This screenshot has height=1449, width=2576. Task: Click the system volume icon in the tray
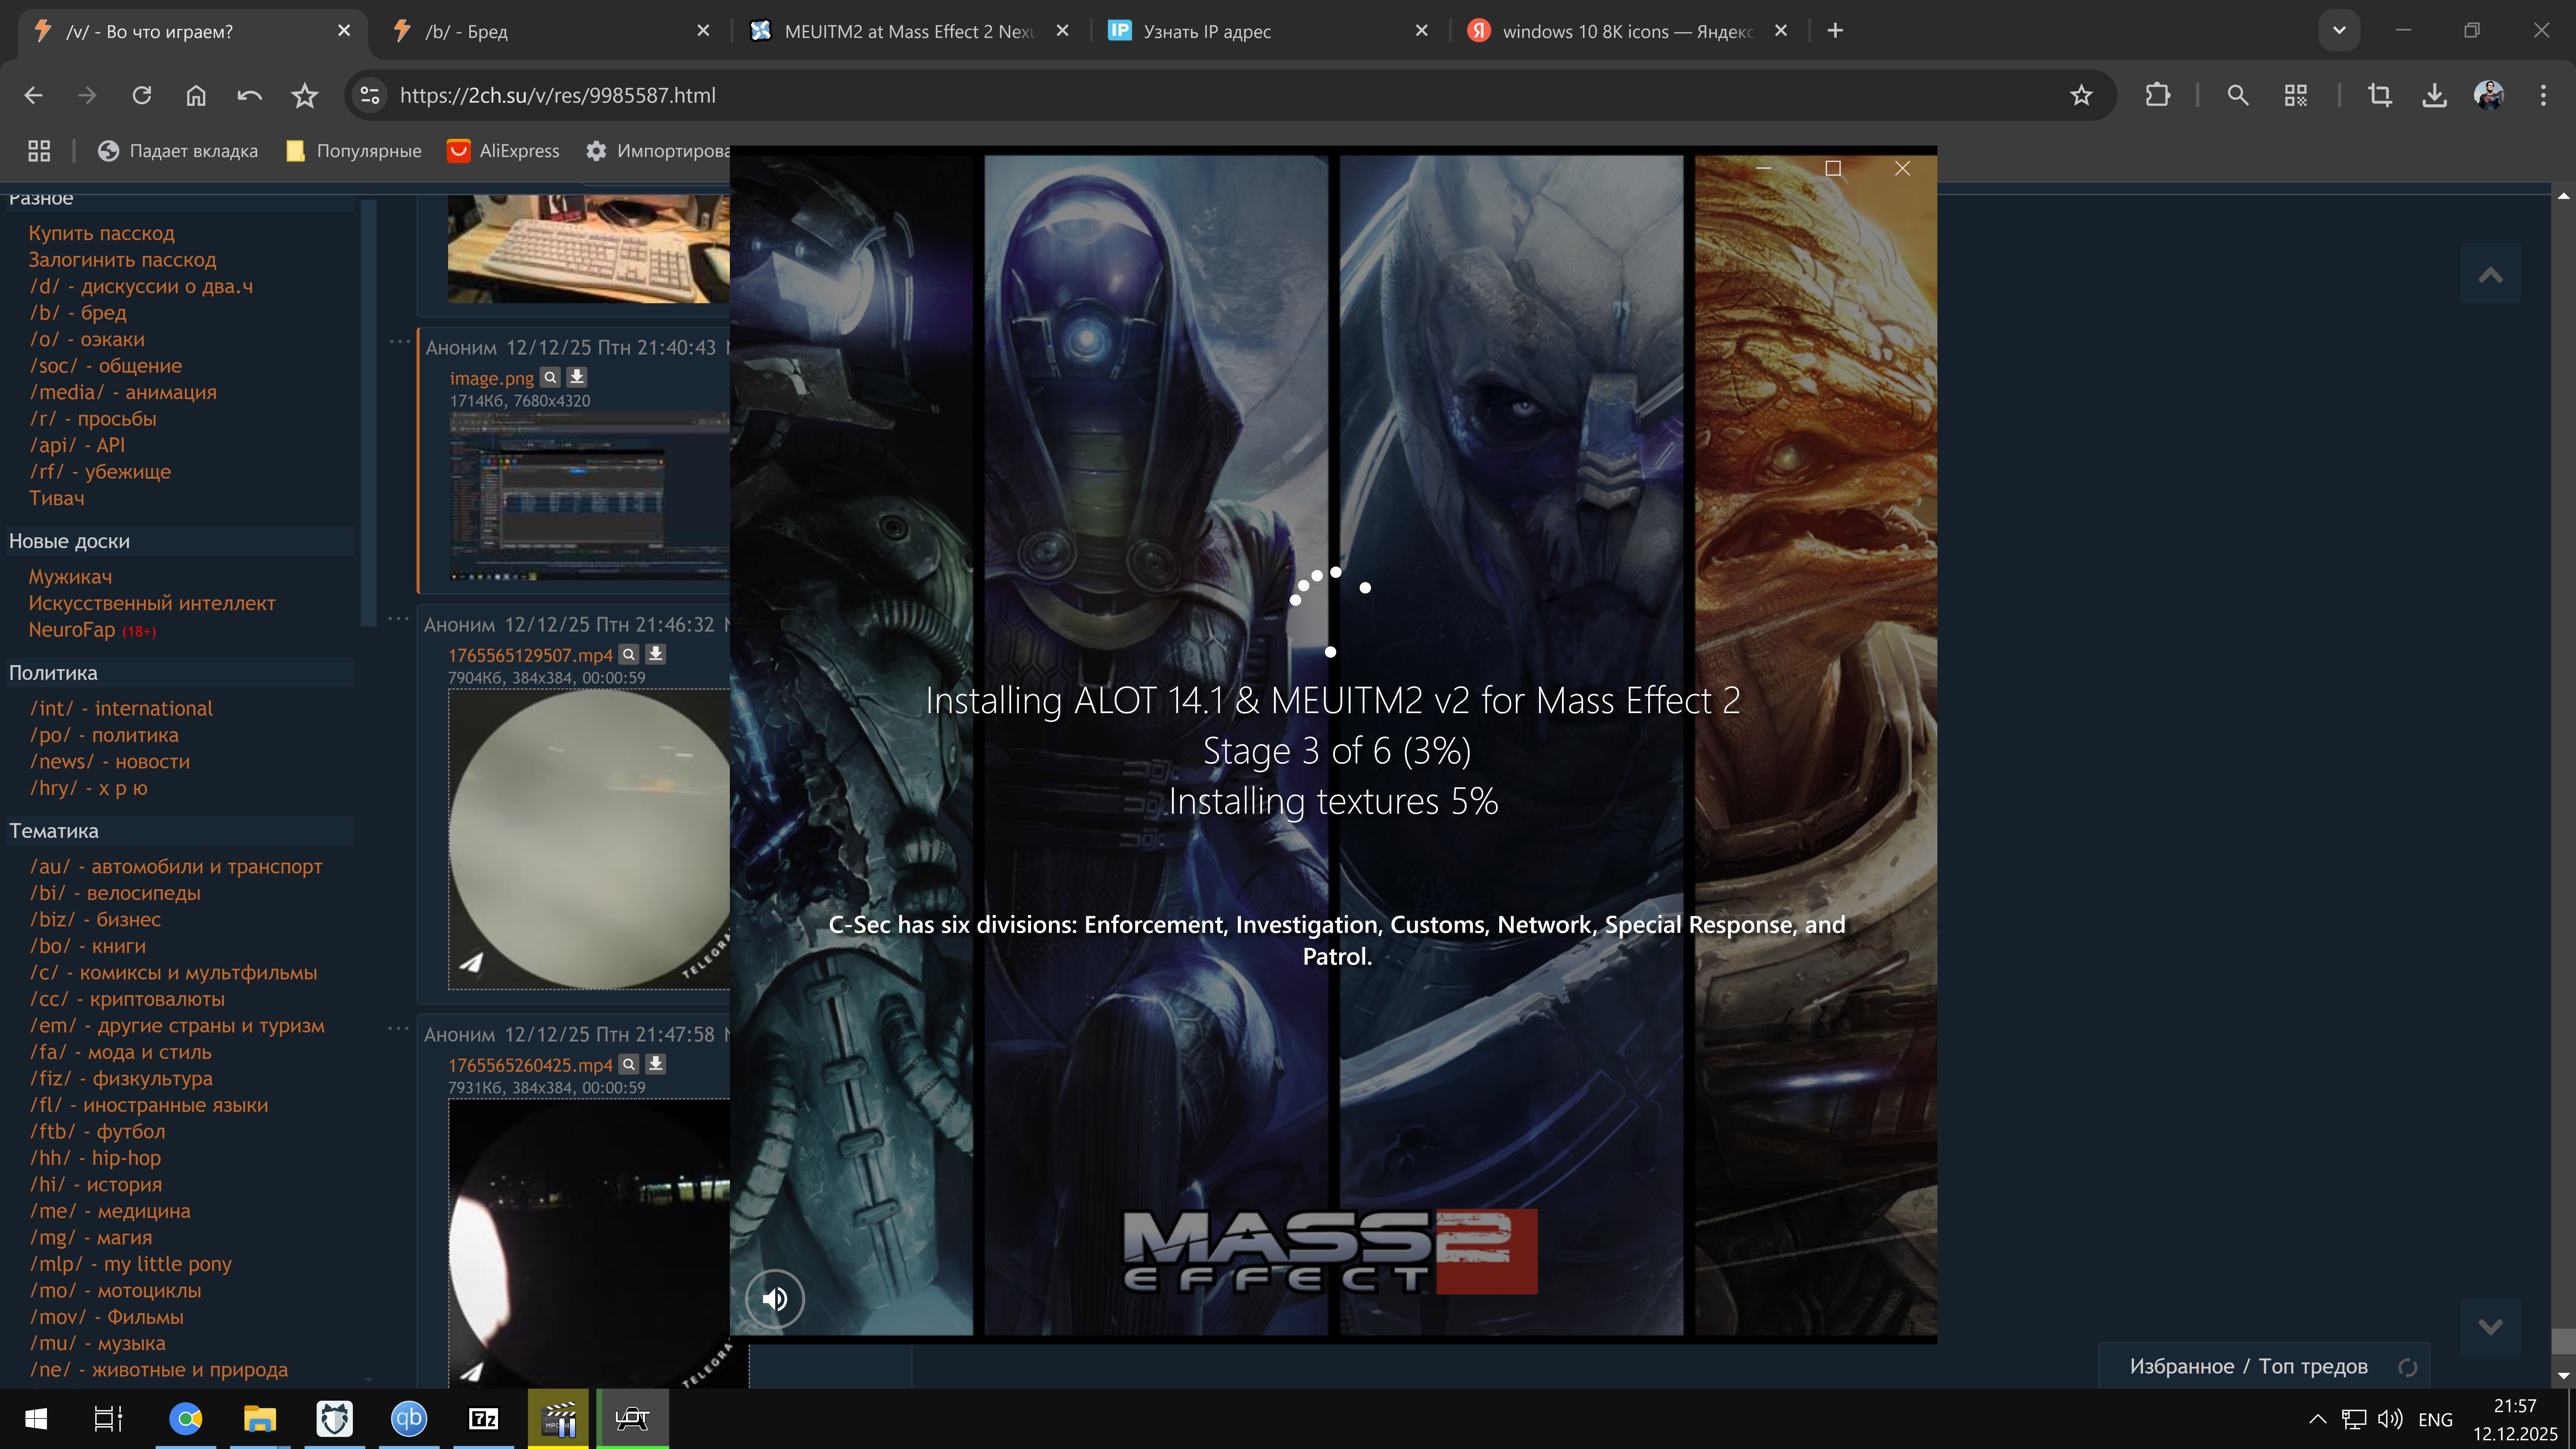[2390, 1419]
